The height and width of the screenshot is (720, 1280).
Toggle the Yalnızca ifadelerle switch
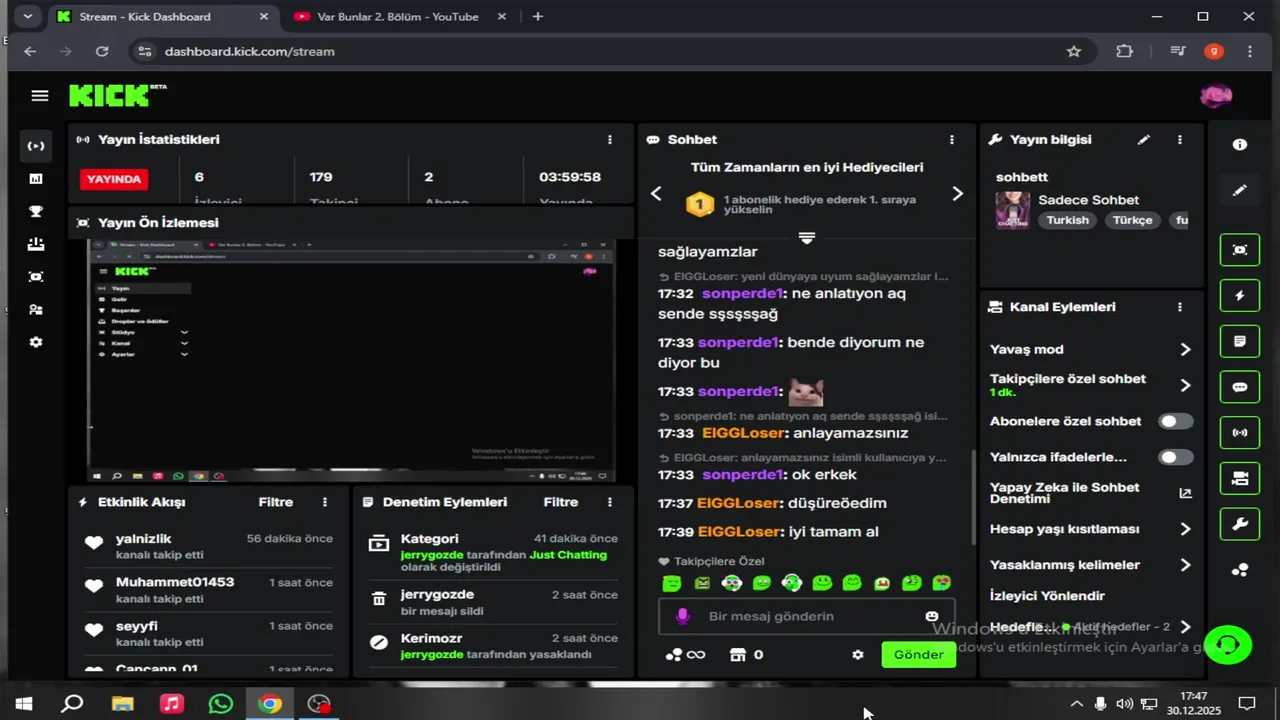tap(1175, 457)
